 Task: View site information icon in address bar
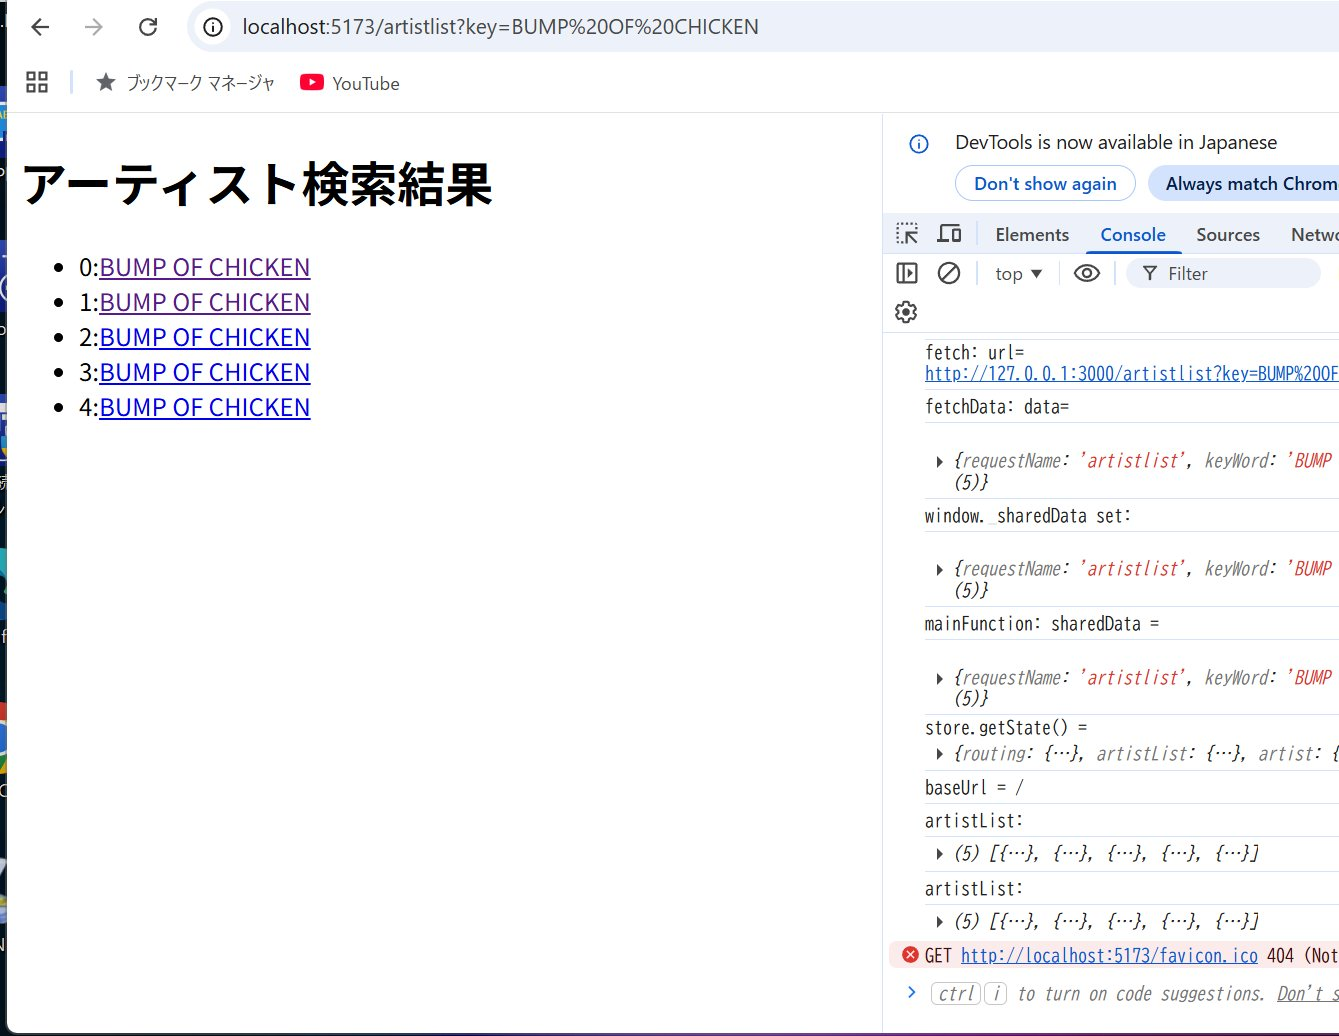tap(213, 27)
